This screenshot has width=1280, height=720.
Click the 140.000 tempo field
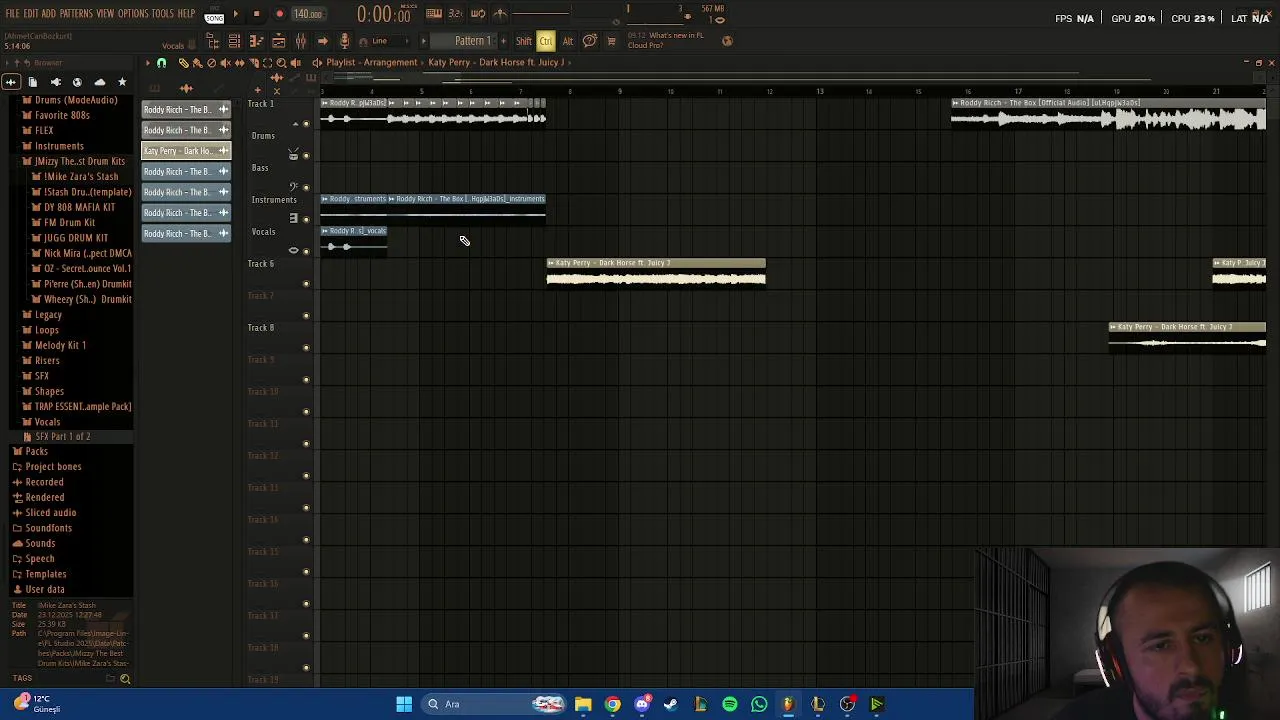click(x=308, y=14)
